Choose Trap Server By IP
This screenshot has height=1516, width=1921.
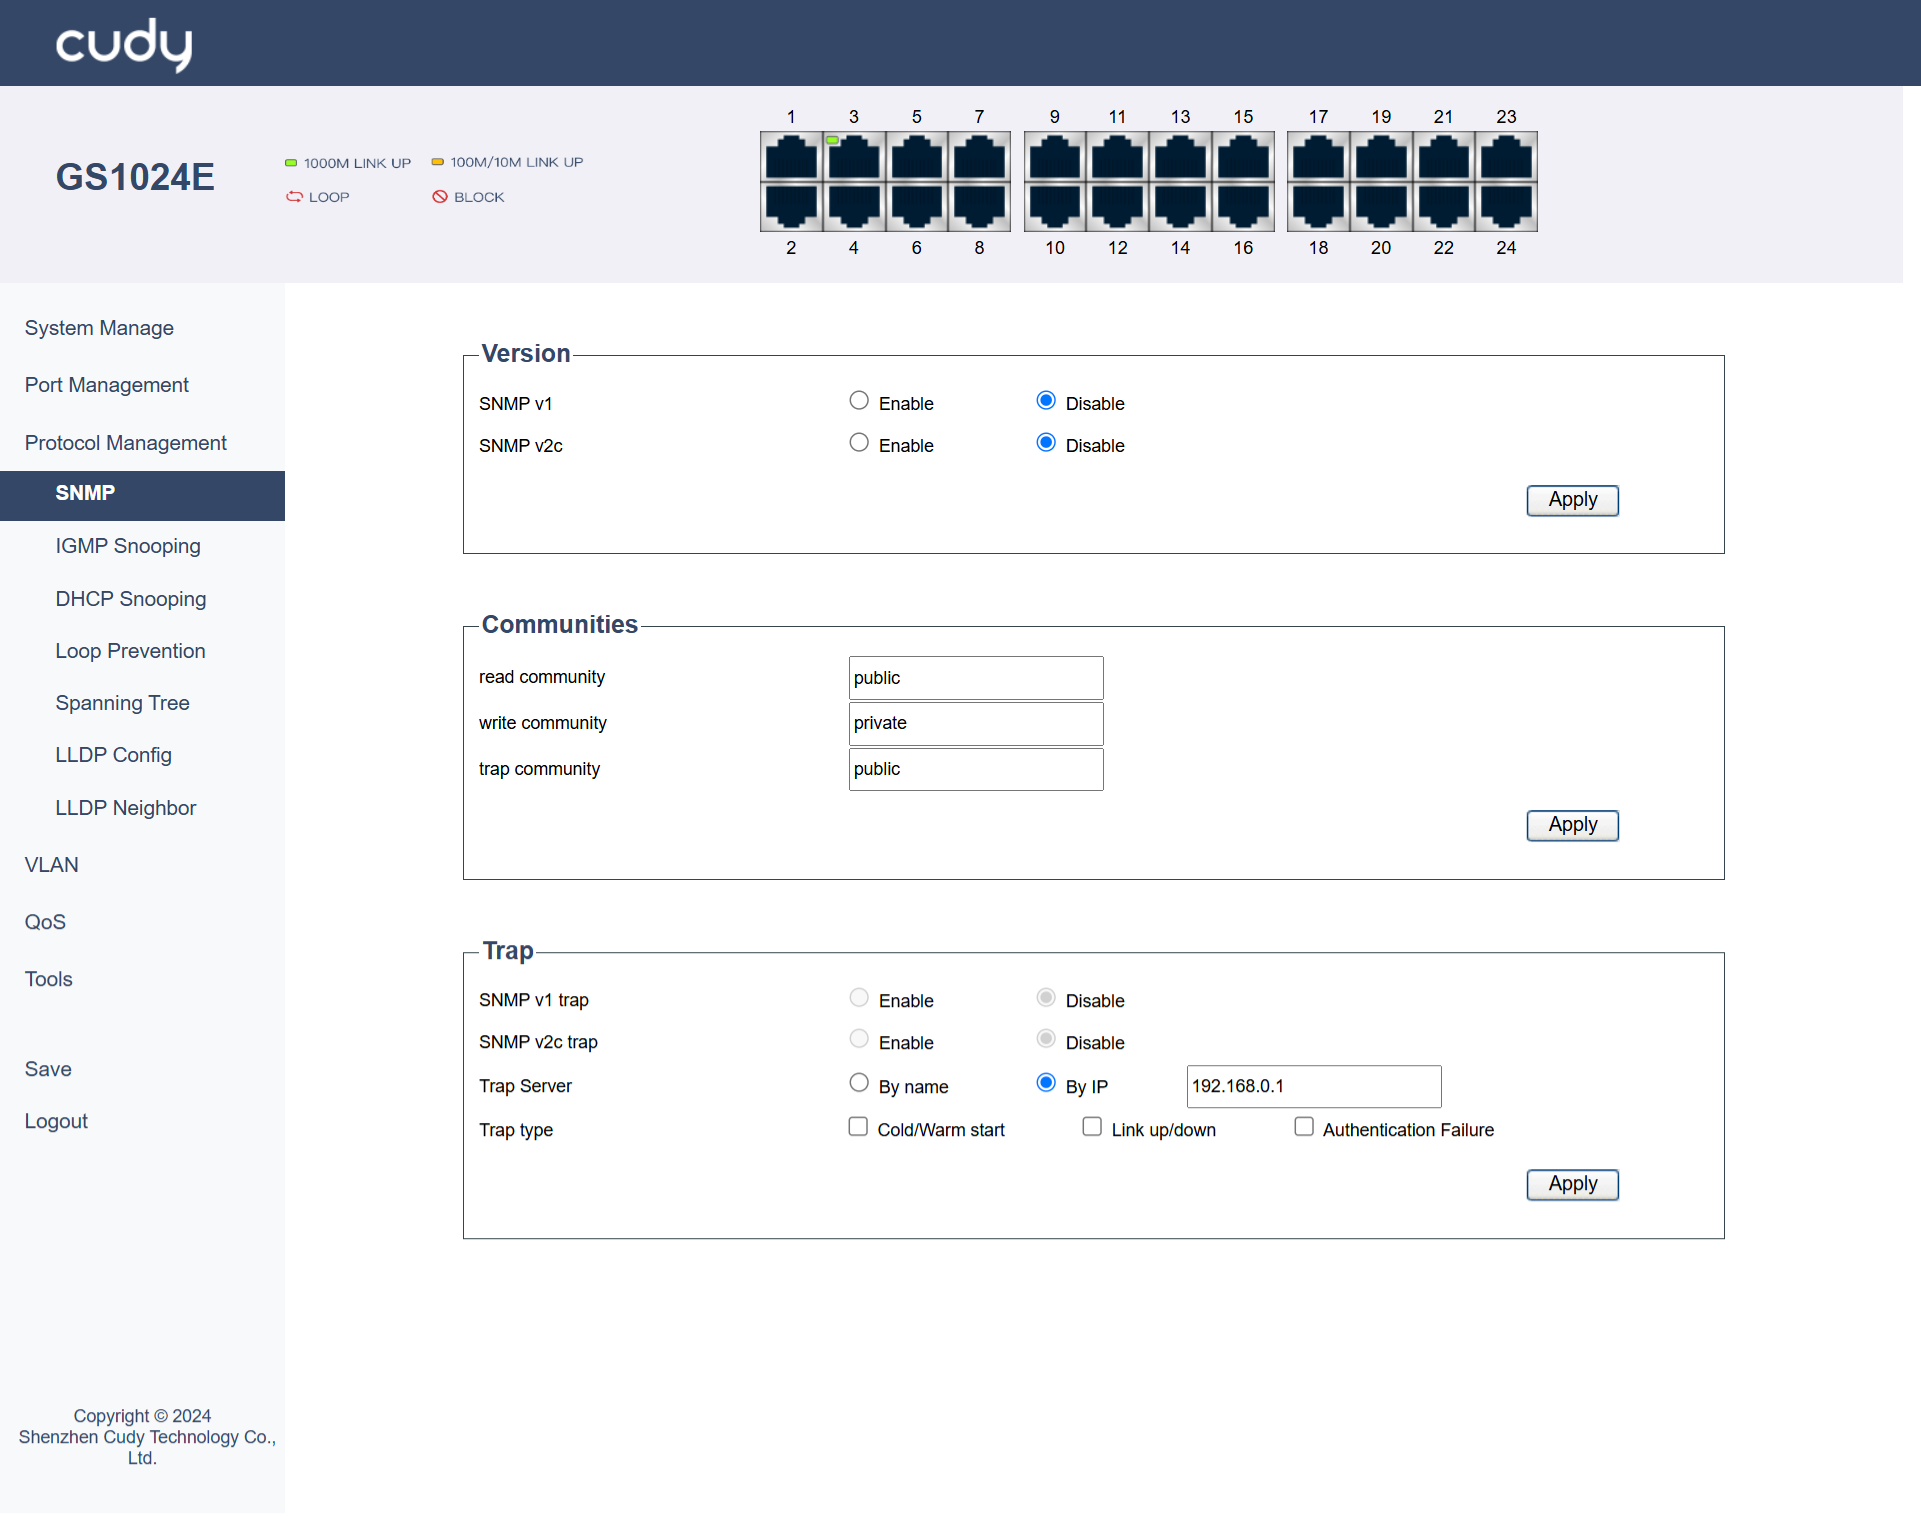click(1046, 1083)
